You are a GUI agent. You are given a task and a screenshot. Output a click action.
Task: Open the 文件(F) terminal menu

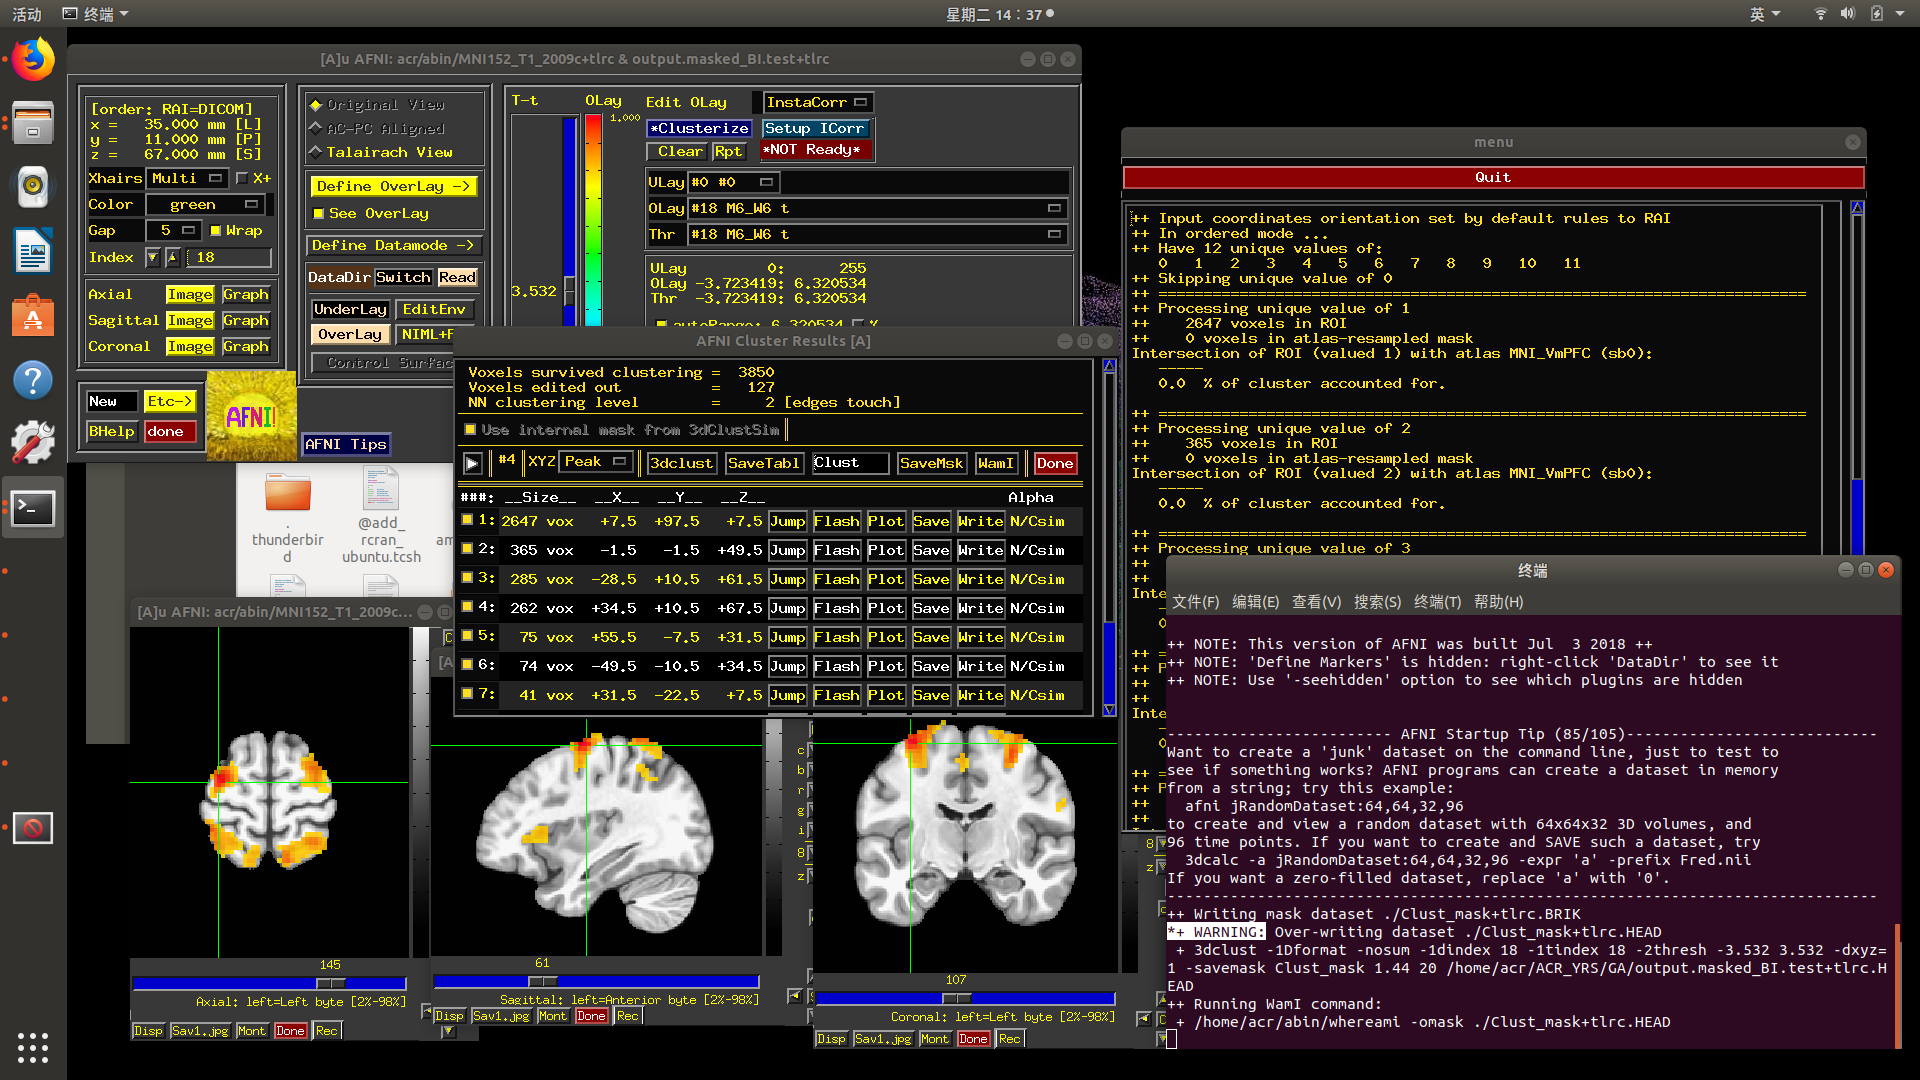point(1196,602)
